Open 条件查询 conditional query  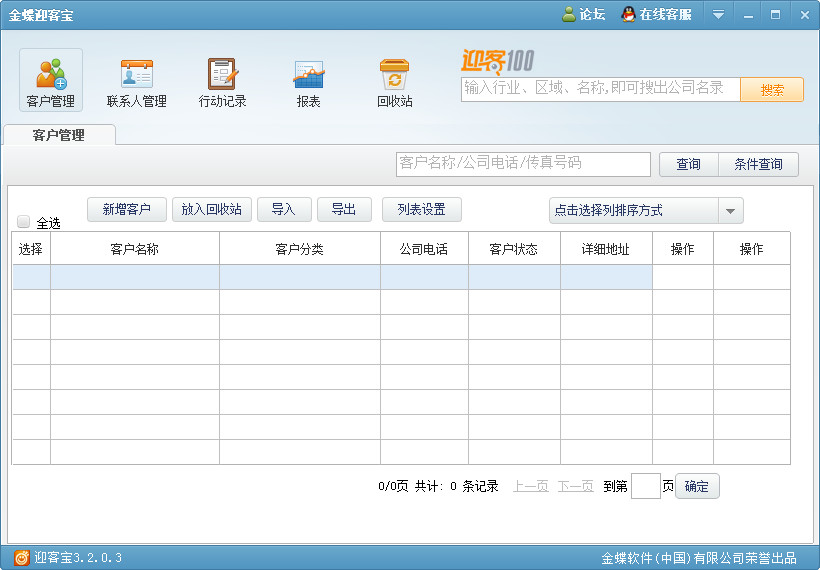[x=758, y=164]
